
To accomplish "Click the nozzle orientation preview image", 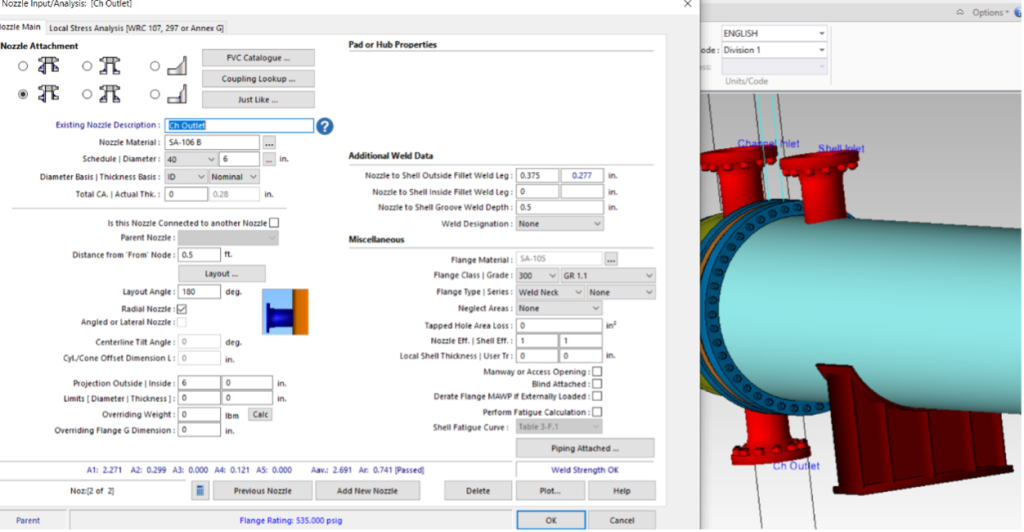I will (285, 312).
